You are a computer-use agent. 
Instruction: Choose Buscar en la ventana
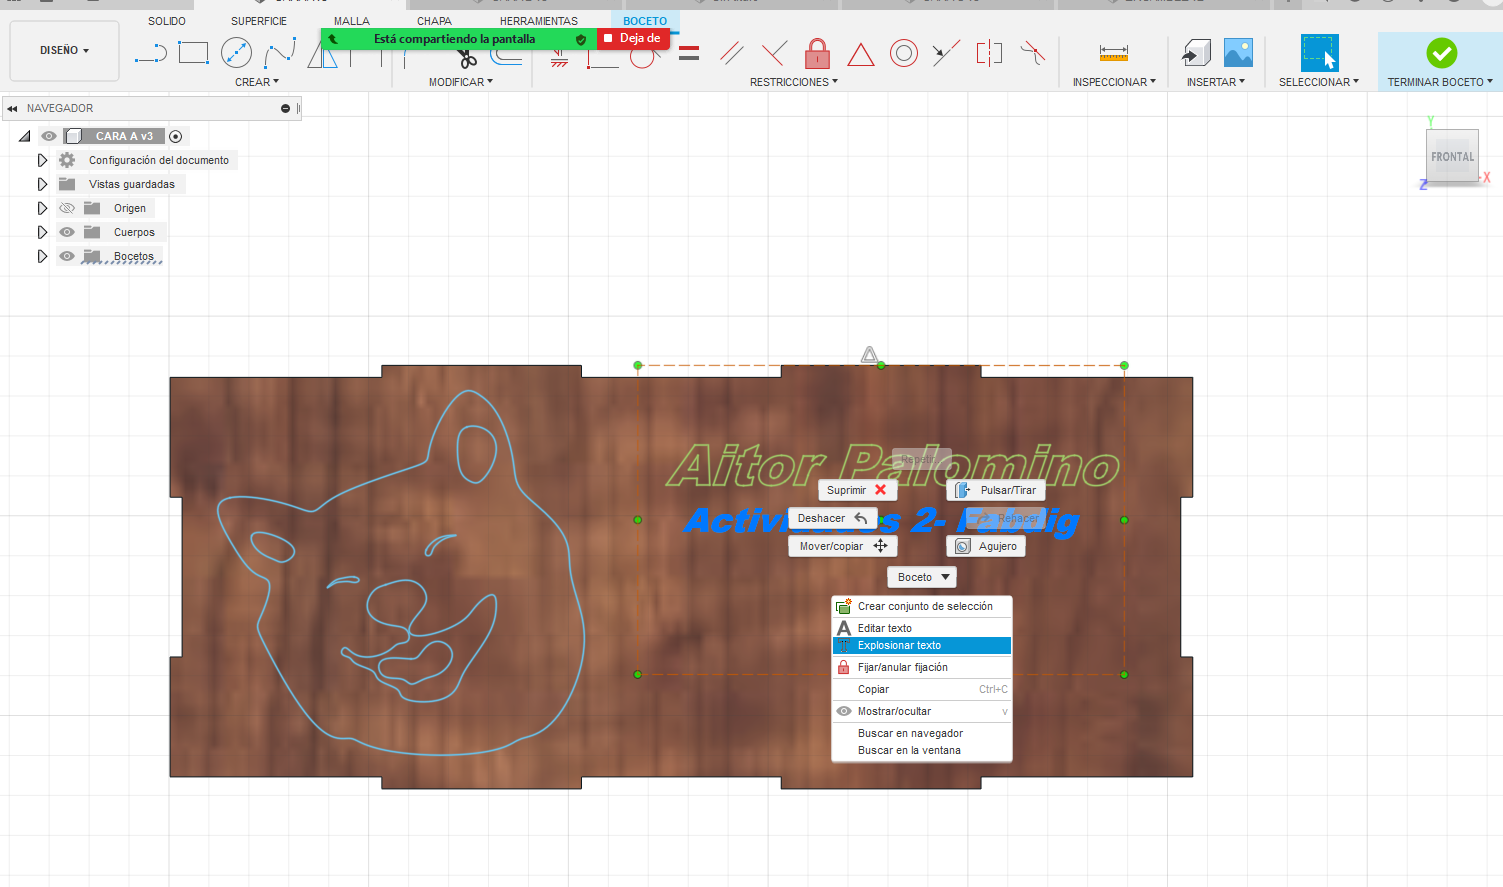[922, 750]
